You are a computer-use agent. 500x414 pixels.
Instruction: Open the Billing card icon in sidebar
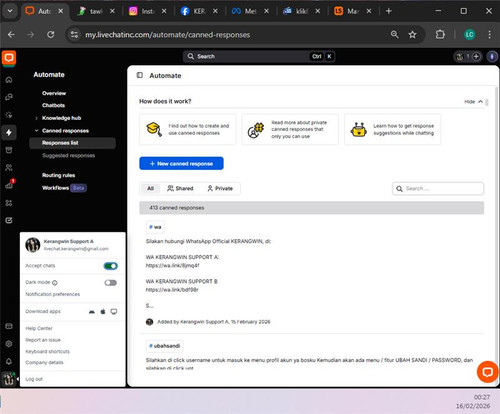coord(9,326)
